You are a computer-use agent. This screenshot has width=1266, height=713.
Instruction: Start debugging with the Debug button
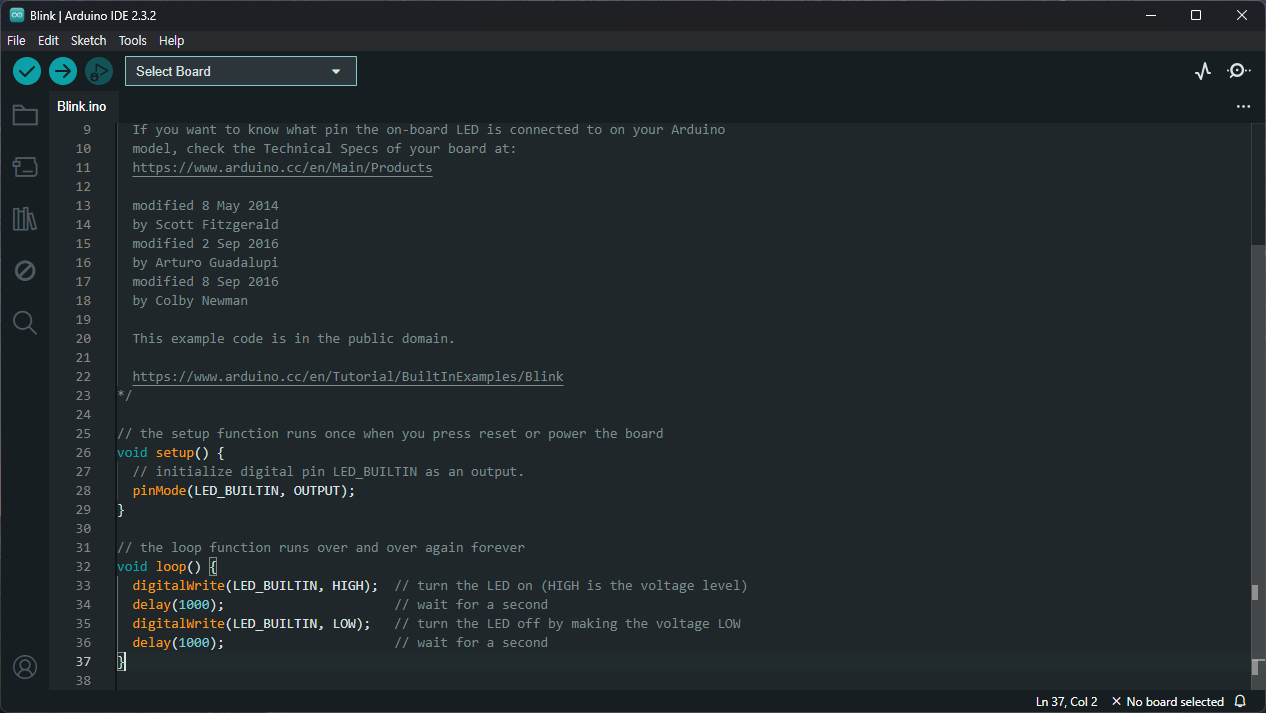click(98, 71)
